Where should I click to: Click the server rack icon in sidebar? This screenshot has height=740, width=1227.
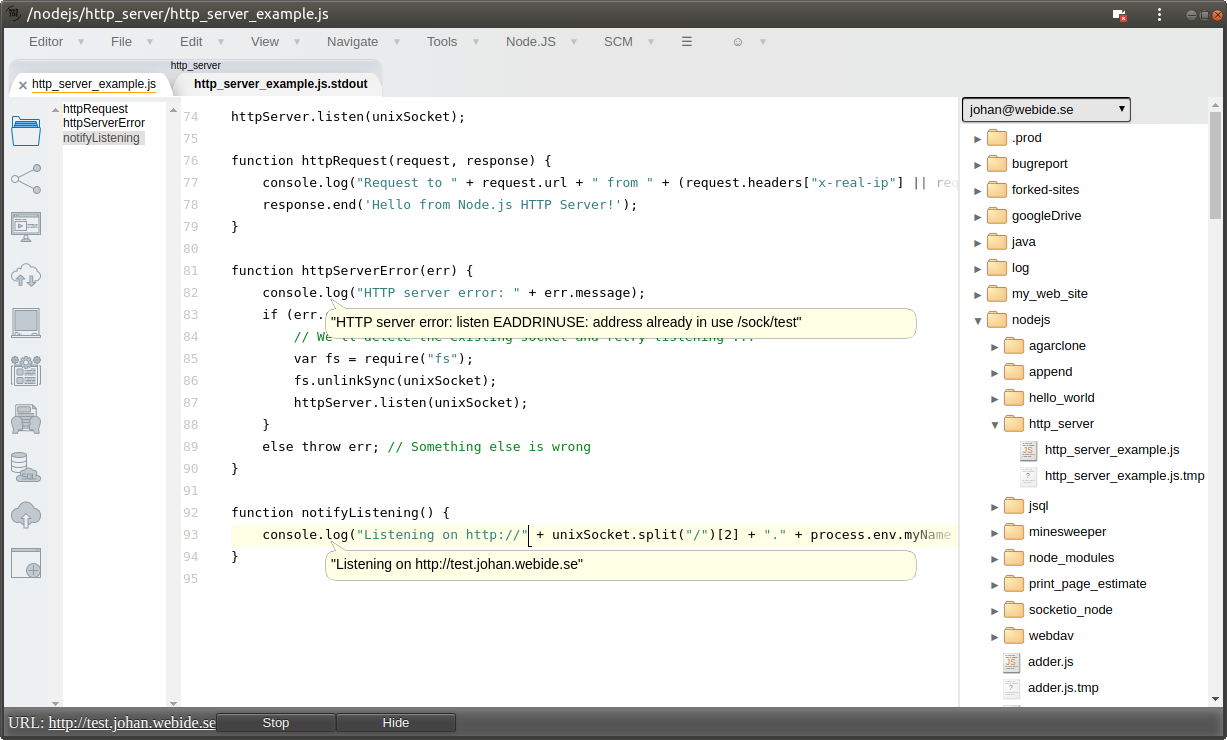click(x=25, y=419)
